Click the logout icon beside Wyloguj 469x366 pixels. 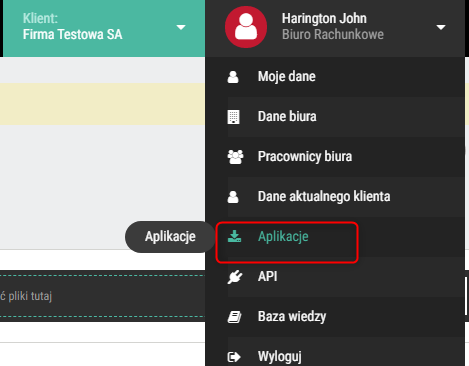[234, 357]
